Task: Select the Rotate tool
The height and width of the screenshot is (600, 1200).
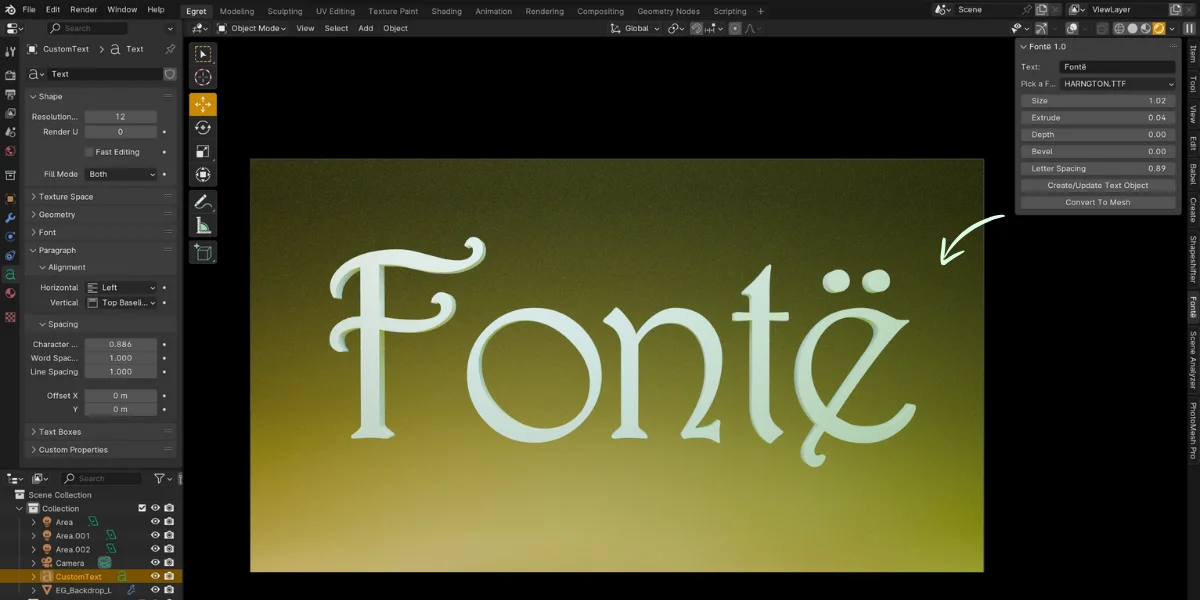Action: [x=203, y=128]
